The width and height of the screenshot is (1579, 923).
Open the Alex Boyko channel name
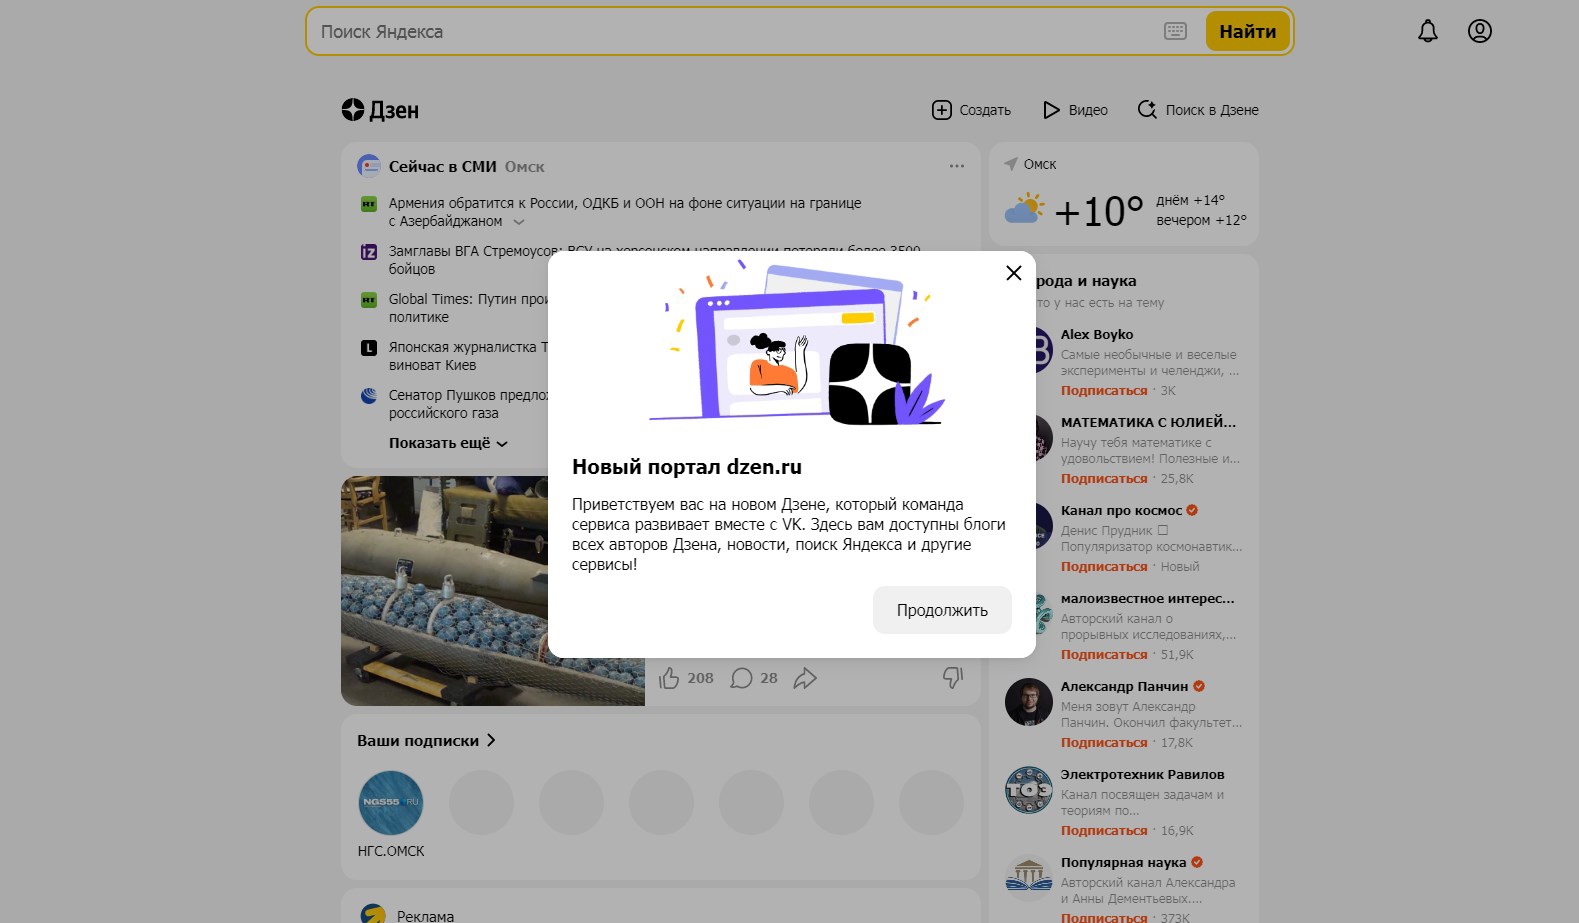tap(1097, 335)
